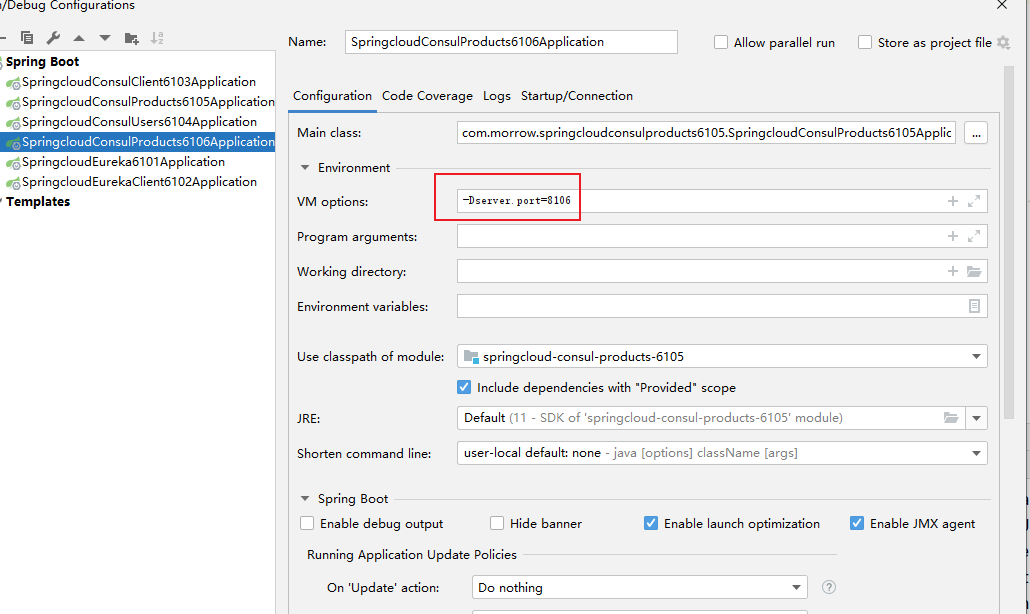Image resolution: width=1030 pixels, height=614 pixels.
Task: Check Store as project file
Action: [x=865, y=43]
